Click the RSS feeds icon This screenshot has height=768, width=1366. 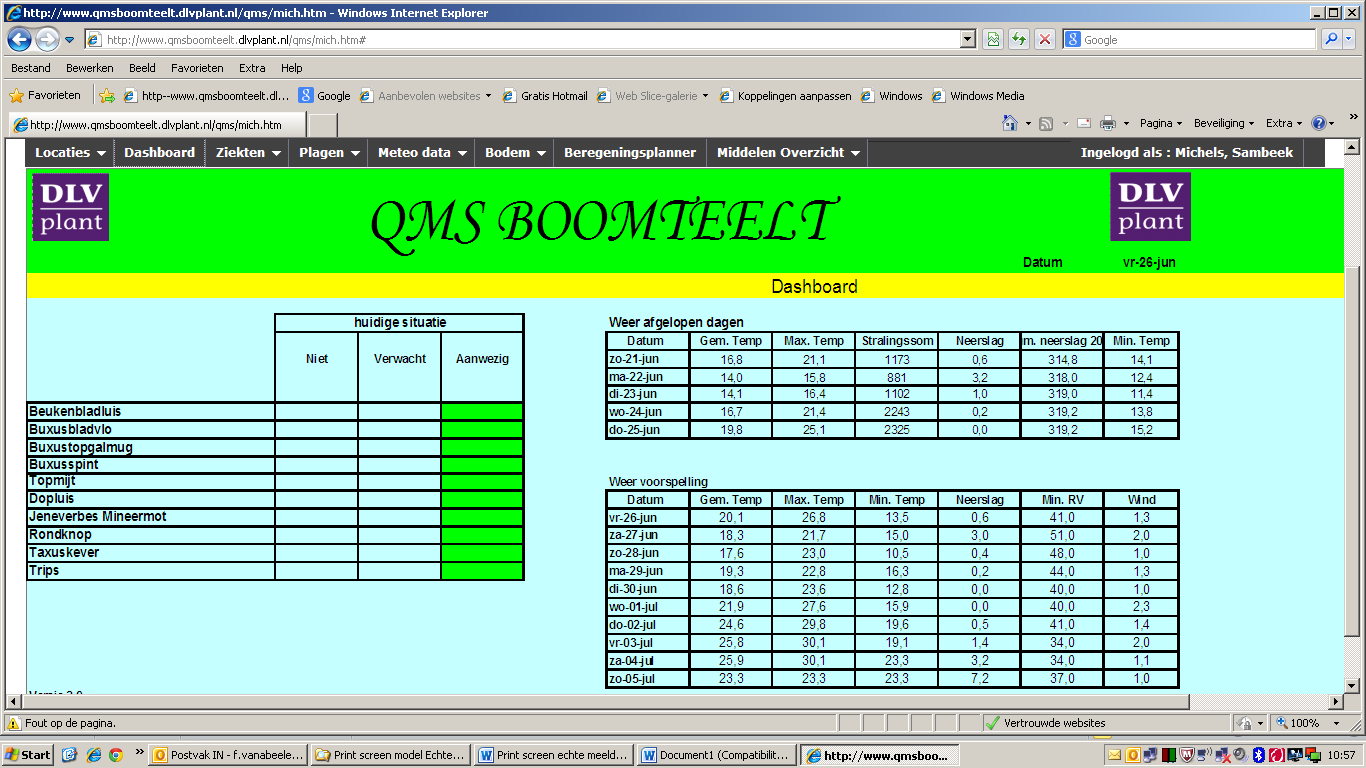tap(1046, 123)
